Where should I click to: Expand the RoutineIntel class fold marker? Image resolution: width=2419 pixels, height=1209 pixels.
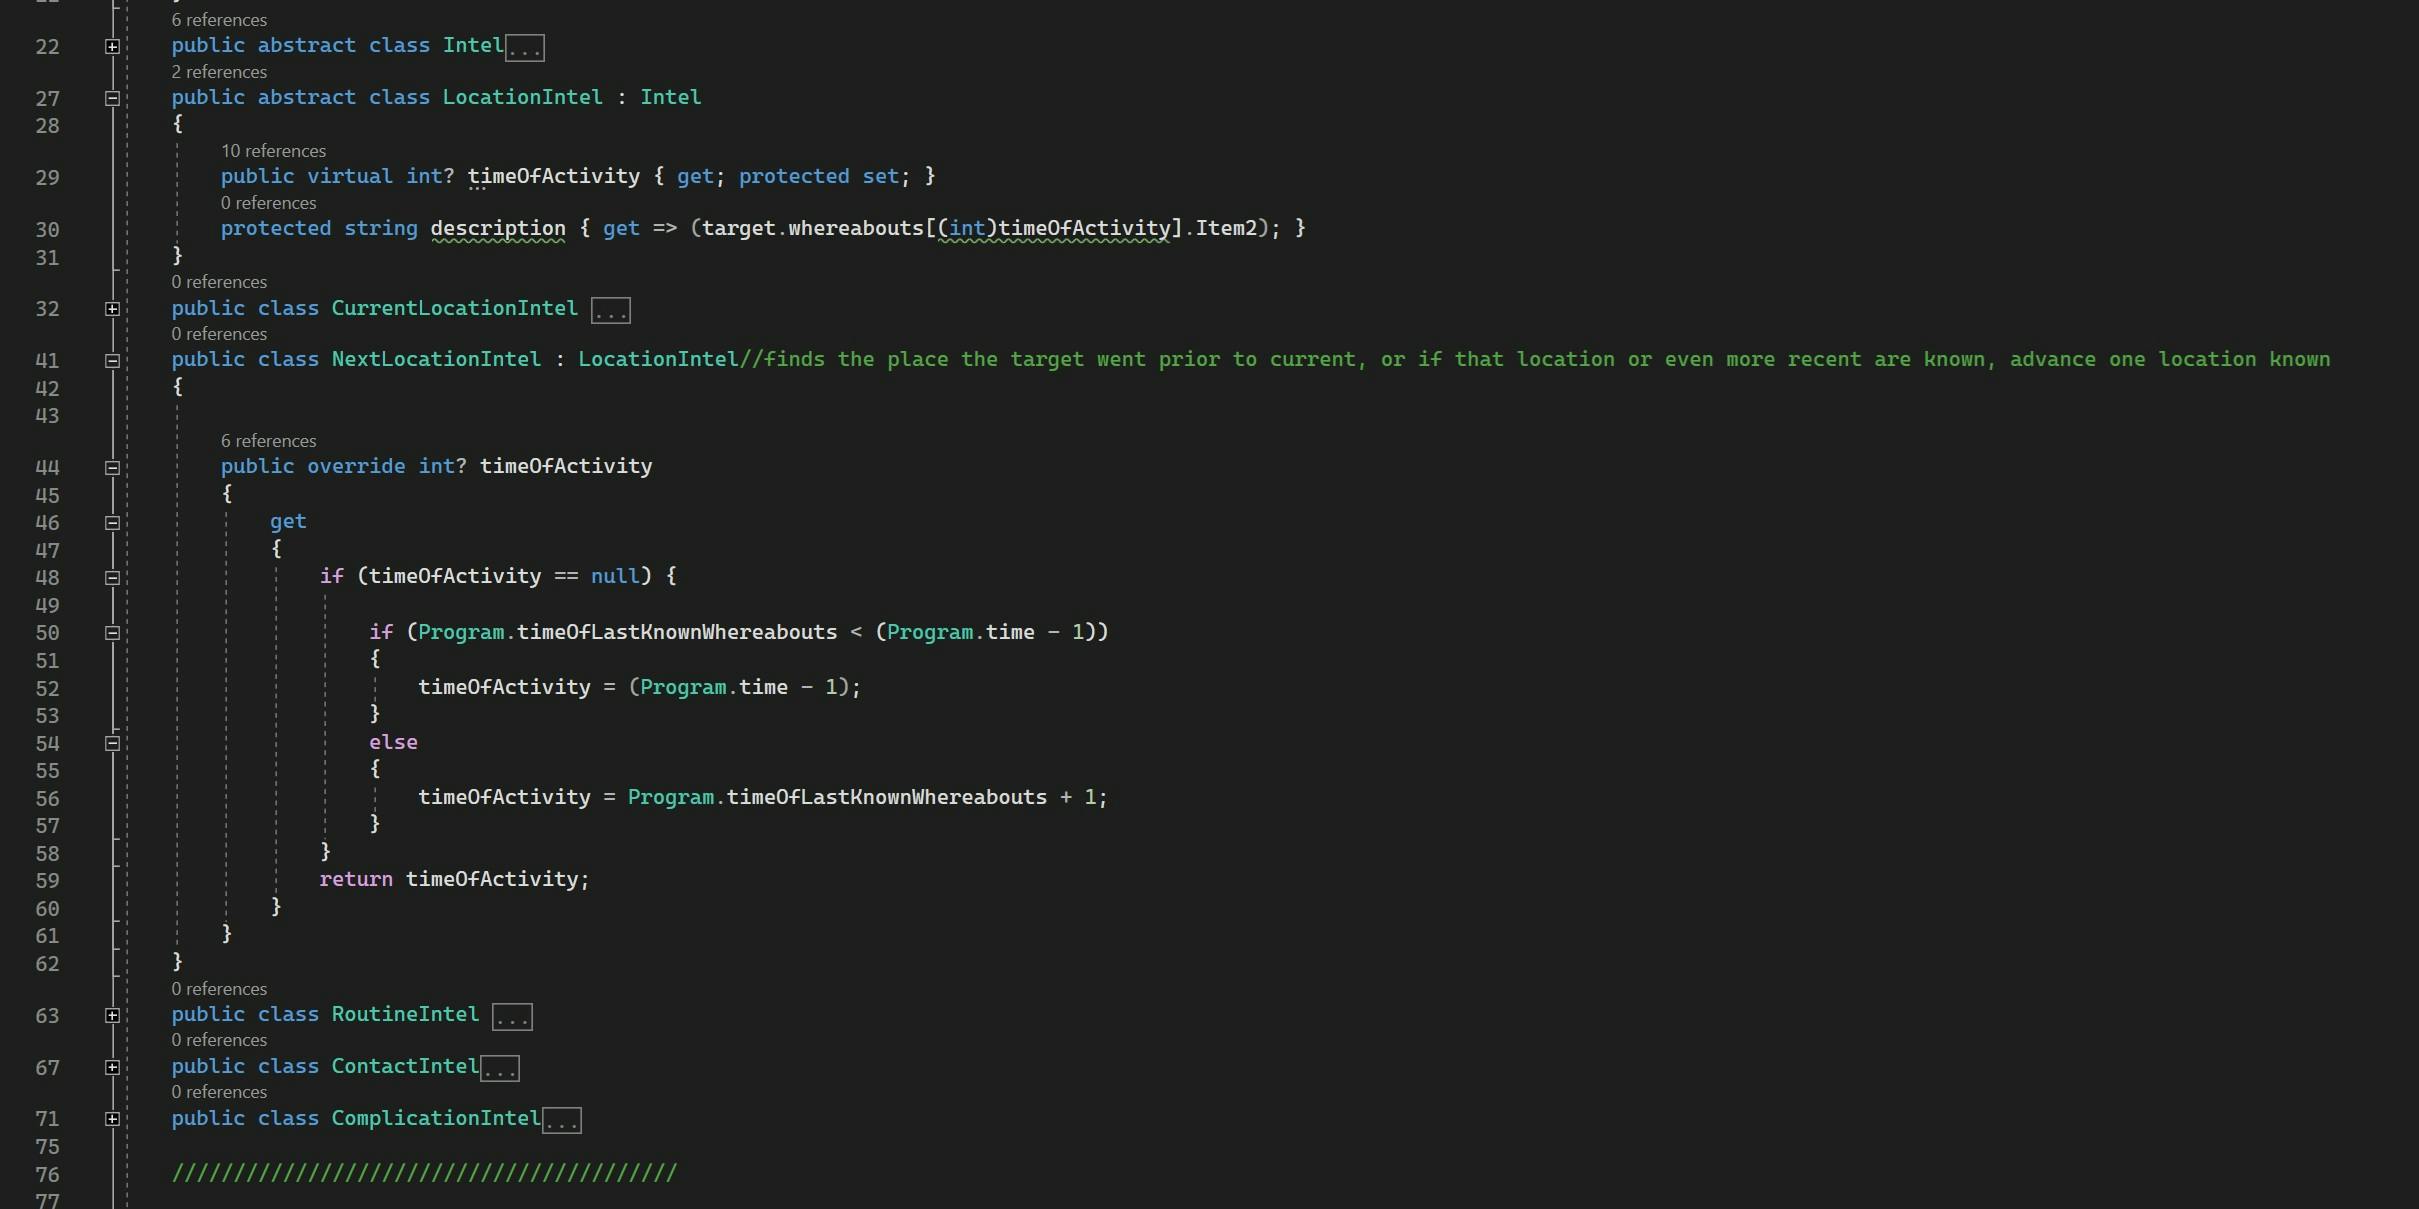coord(112,1016)
